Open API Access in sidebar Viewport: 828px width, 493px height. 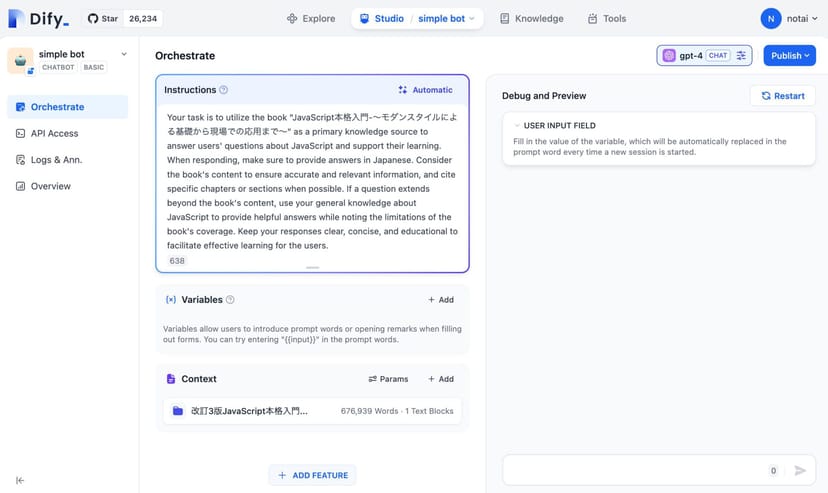[x=54, y=133]
